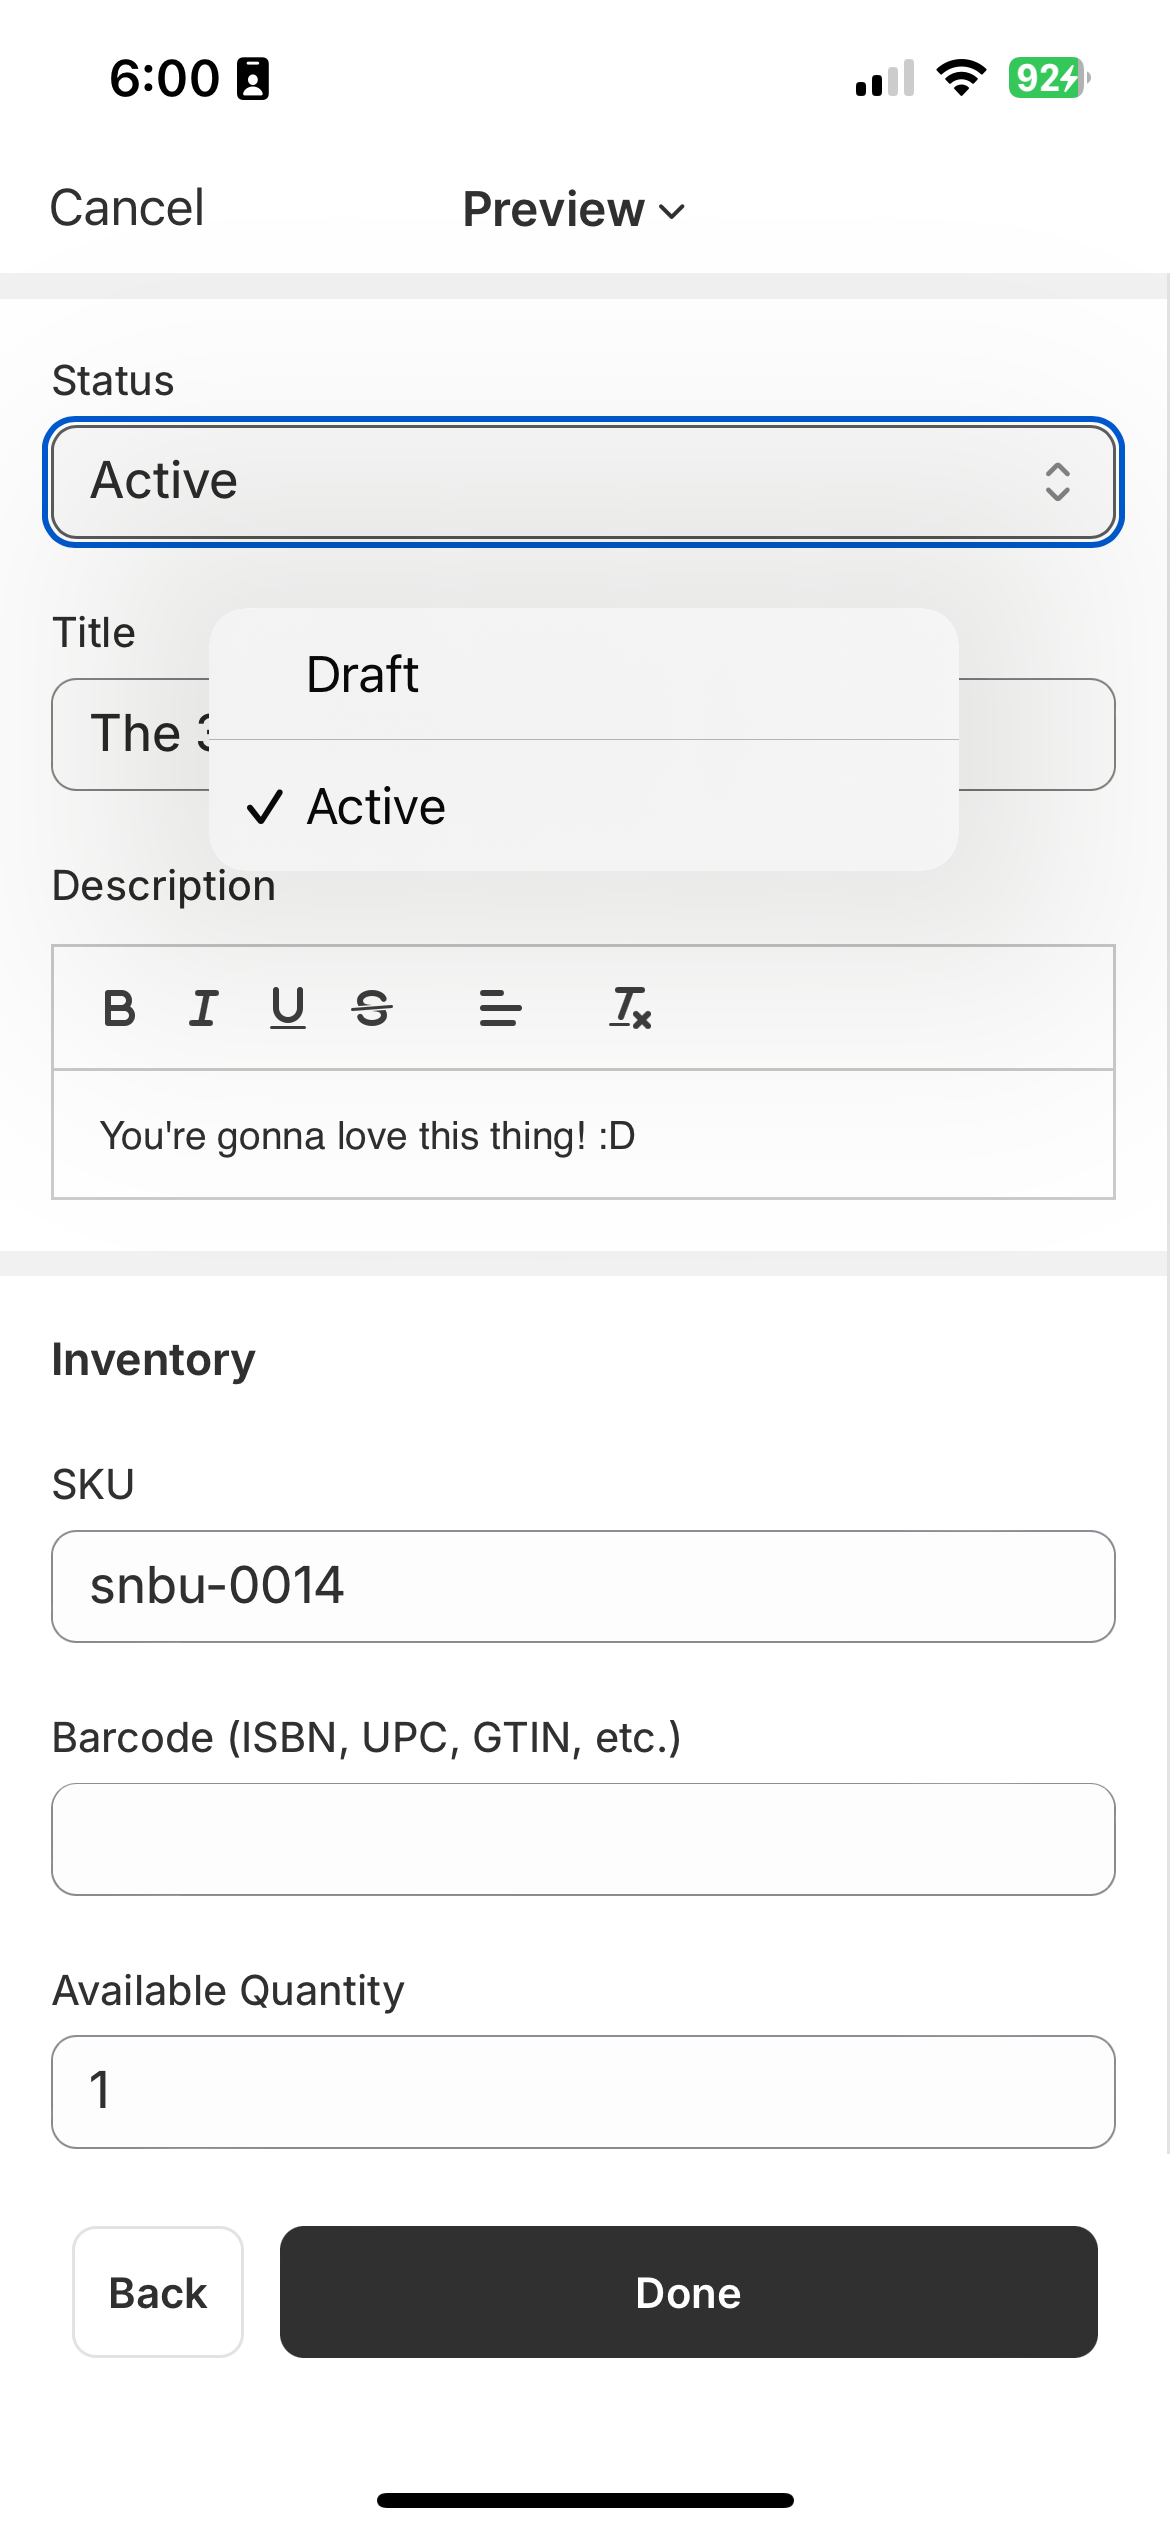The width and height of the screenshot is (1170, 2532).
Task: Tap the Back button
Action: [x=158, y=2292]
